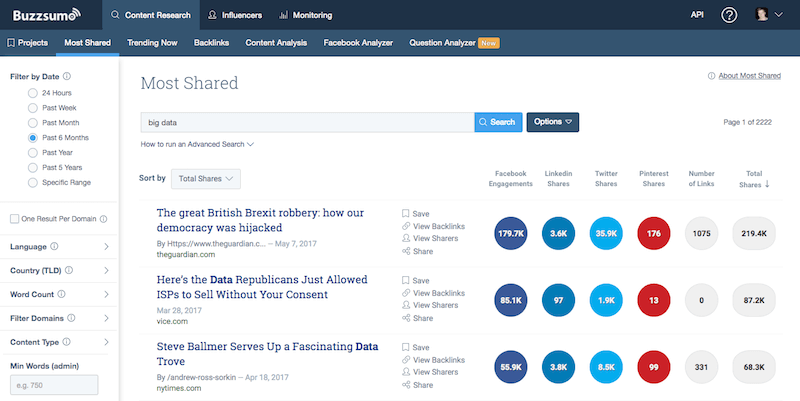
Task: Enable One Result Per Domain checkbox
Action: pos(14,219)
